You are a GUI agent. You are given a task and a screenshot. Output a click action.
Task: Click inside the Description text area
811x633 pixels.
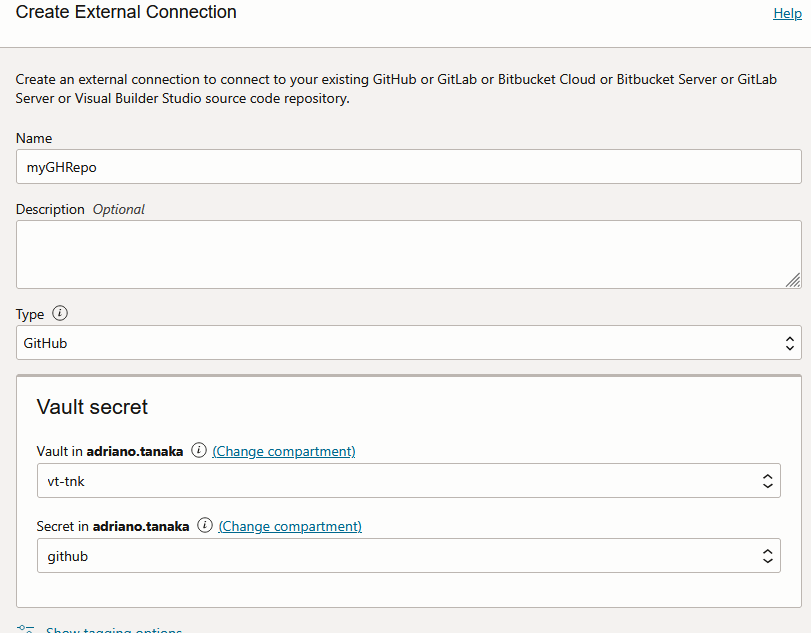[409, 254]
